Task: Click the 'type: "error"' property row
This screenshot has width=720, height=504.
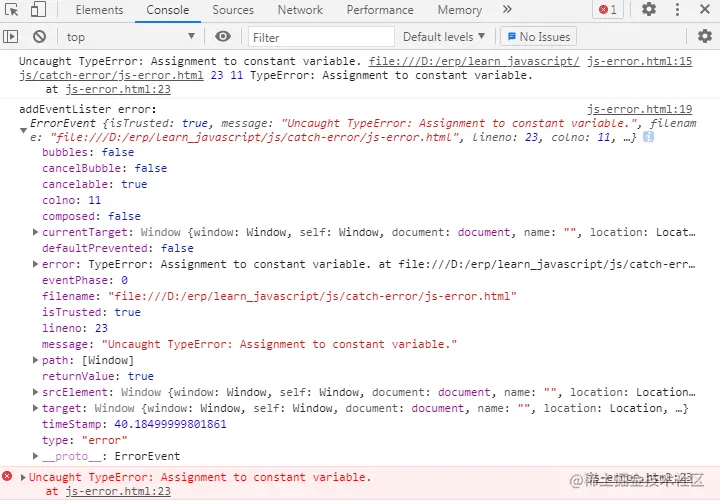Action: coord(85,440)
